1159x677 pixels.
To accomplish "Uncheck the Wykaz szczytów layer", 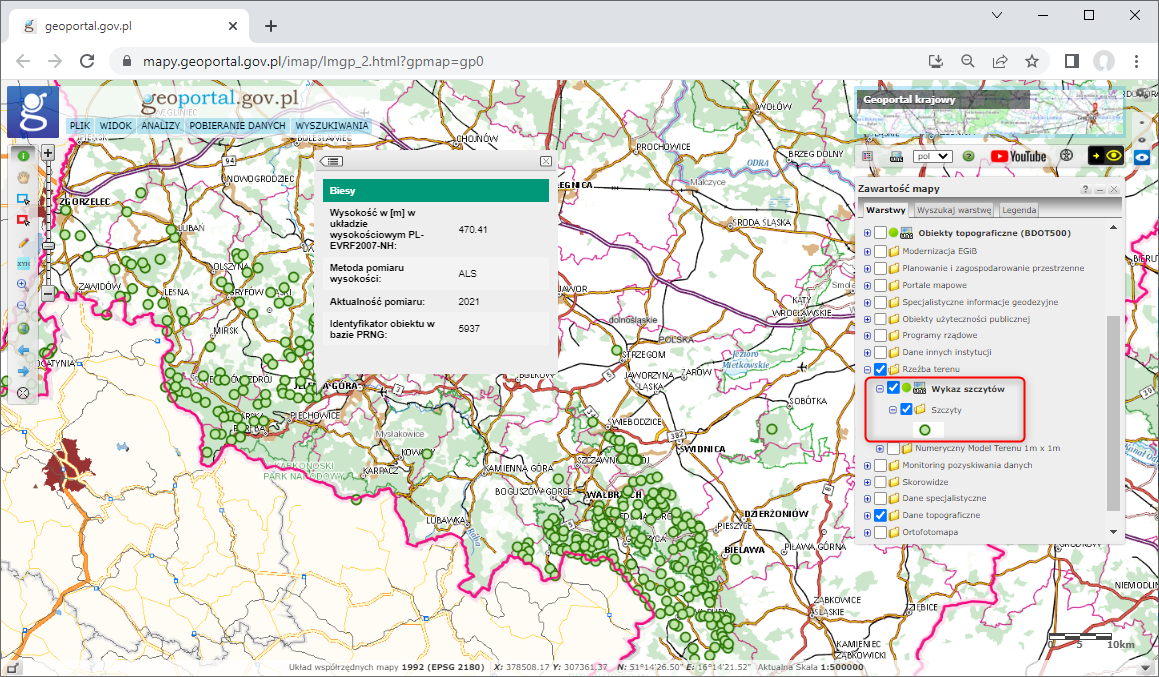I will coord(893,389).
